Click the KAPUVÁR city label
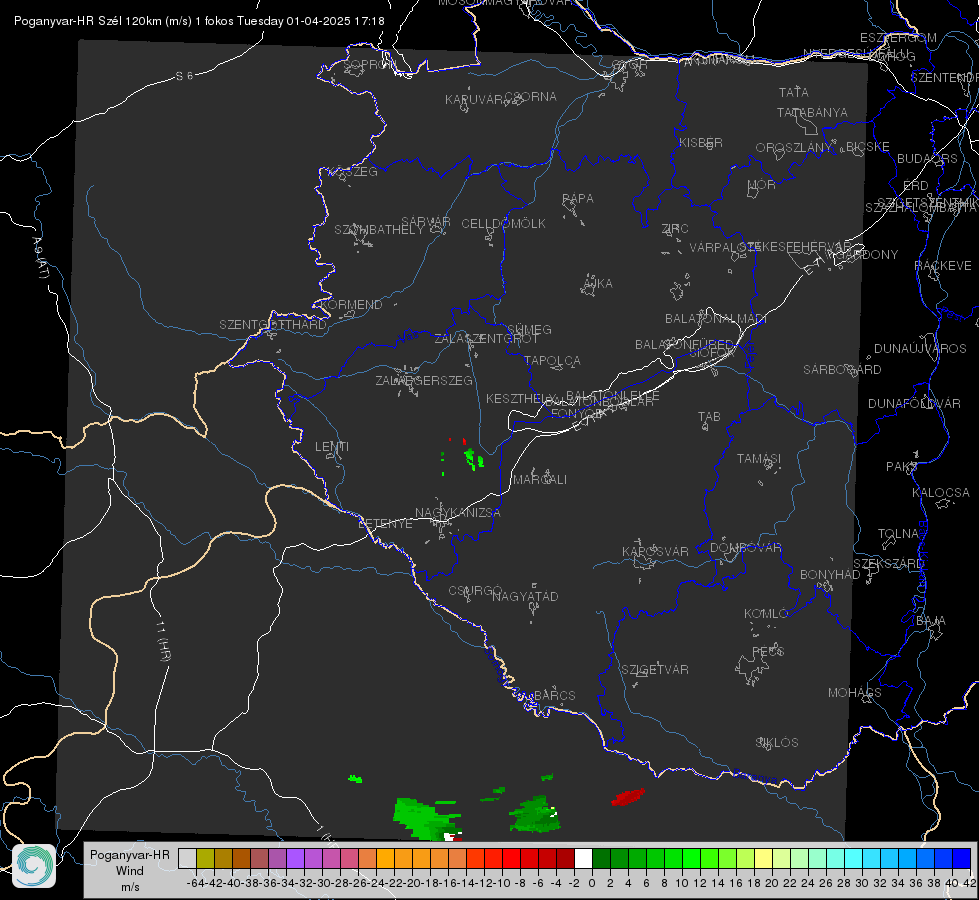Screen dimensions: 979x900 click(475, 99)
